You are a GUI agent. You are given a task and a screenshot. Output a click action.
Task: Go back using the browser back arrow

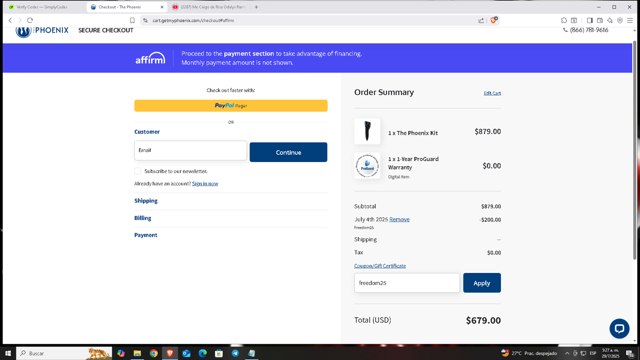coord(10,20)
